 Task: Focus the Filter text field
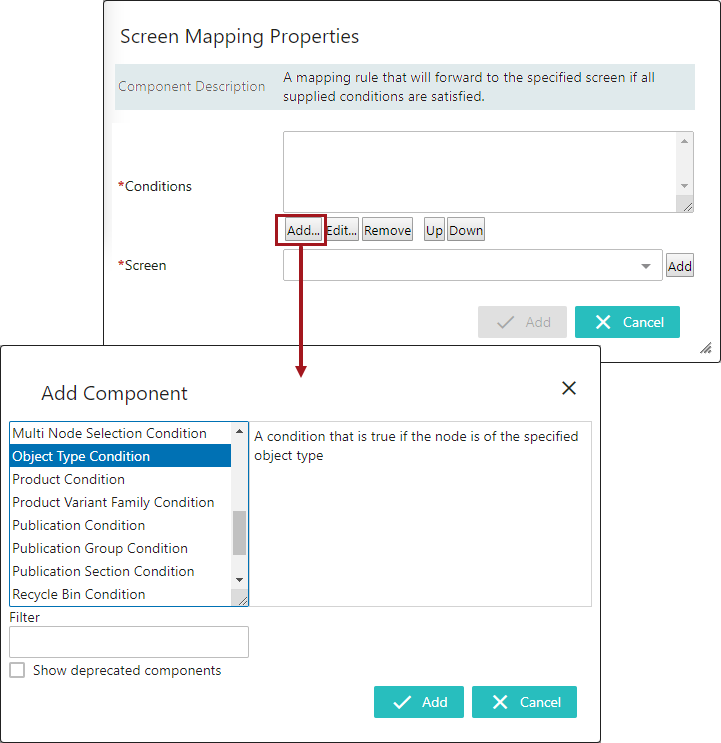coord(129,642)
